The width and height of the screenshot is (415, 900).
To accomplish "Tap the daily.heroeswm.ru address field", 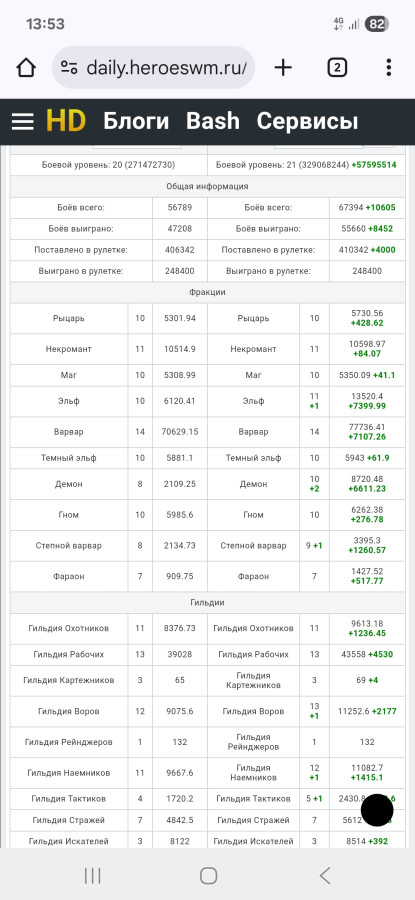I will pos(153,68).
